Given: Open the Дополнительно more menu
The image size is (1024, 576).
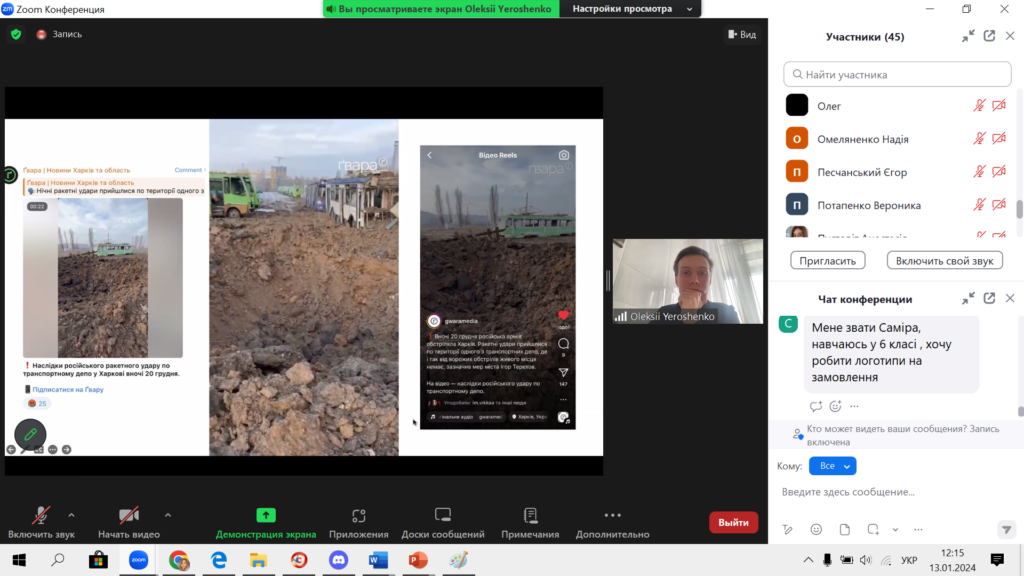Looking at the screenshot, I should tap(613, 522).
